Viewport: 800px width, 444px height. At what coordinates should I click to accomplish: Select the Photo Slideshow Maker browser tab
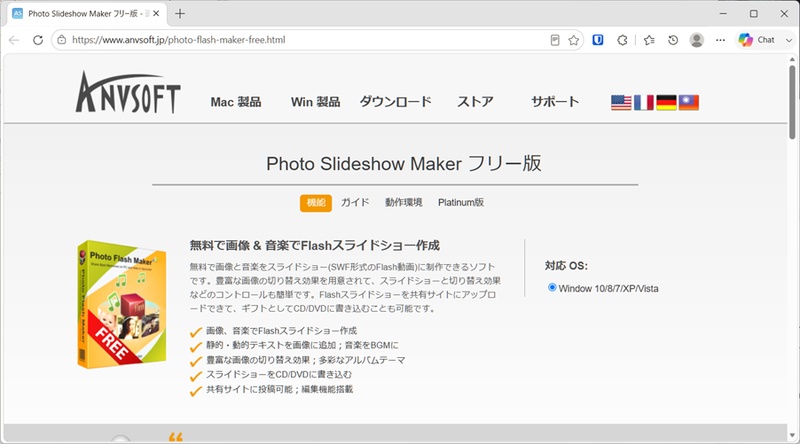pos(87,14)
